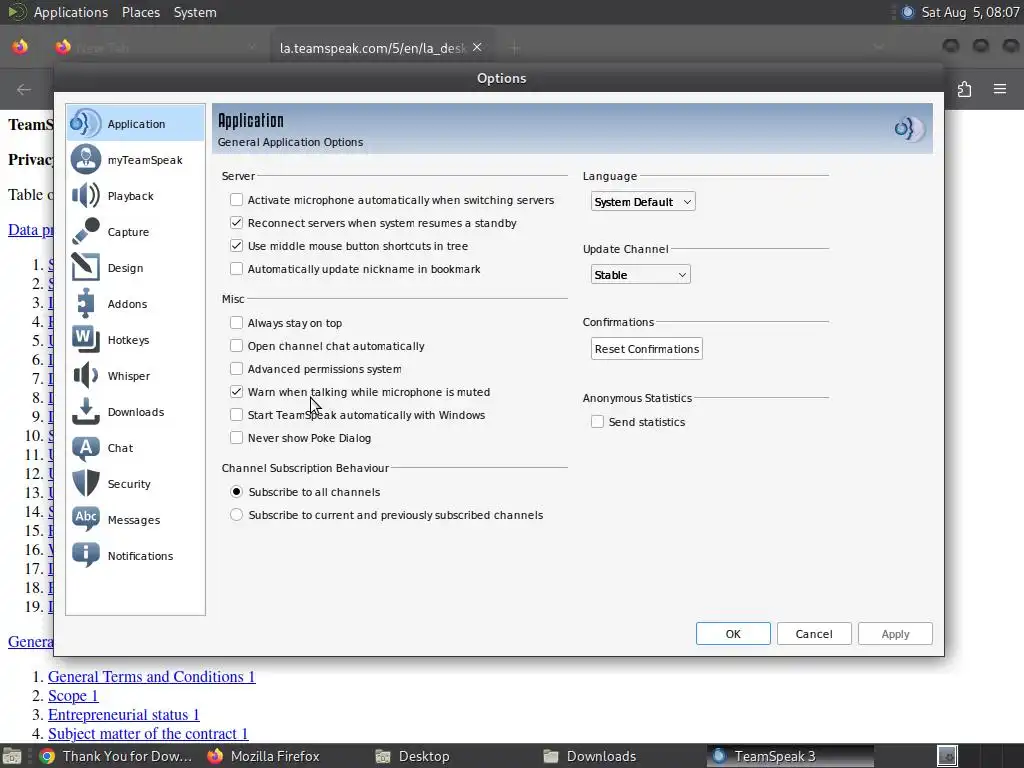Click the Firefox extensions puzzle icon
Viewport: 1024px width, 768px height.
[x=965, y=89]
